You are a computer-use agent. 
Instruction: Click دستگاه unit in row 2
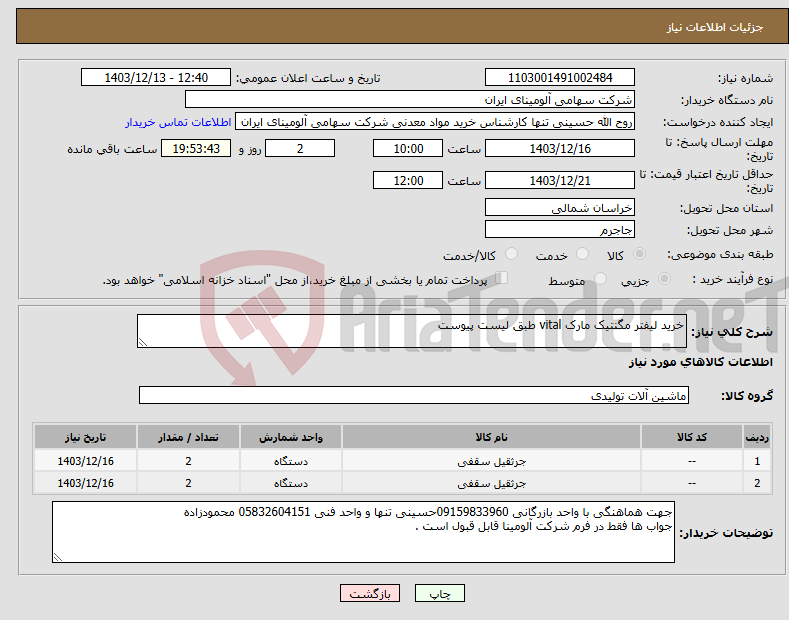pos(291,483)
